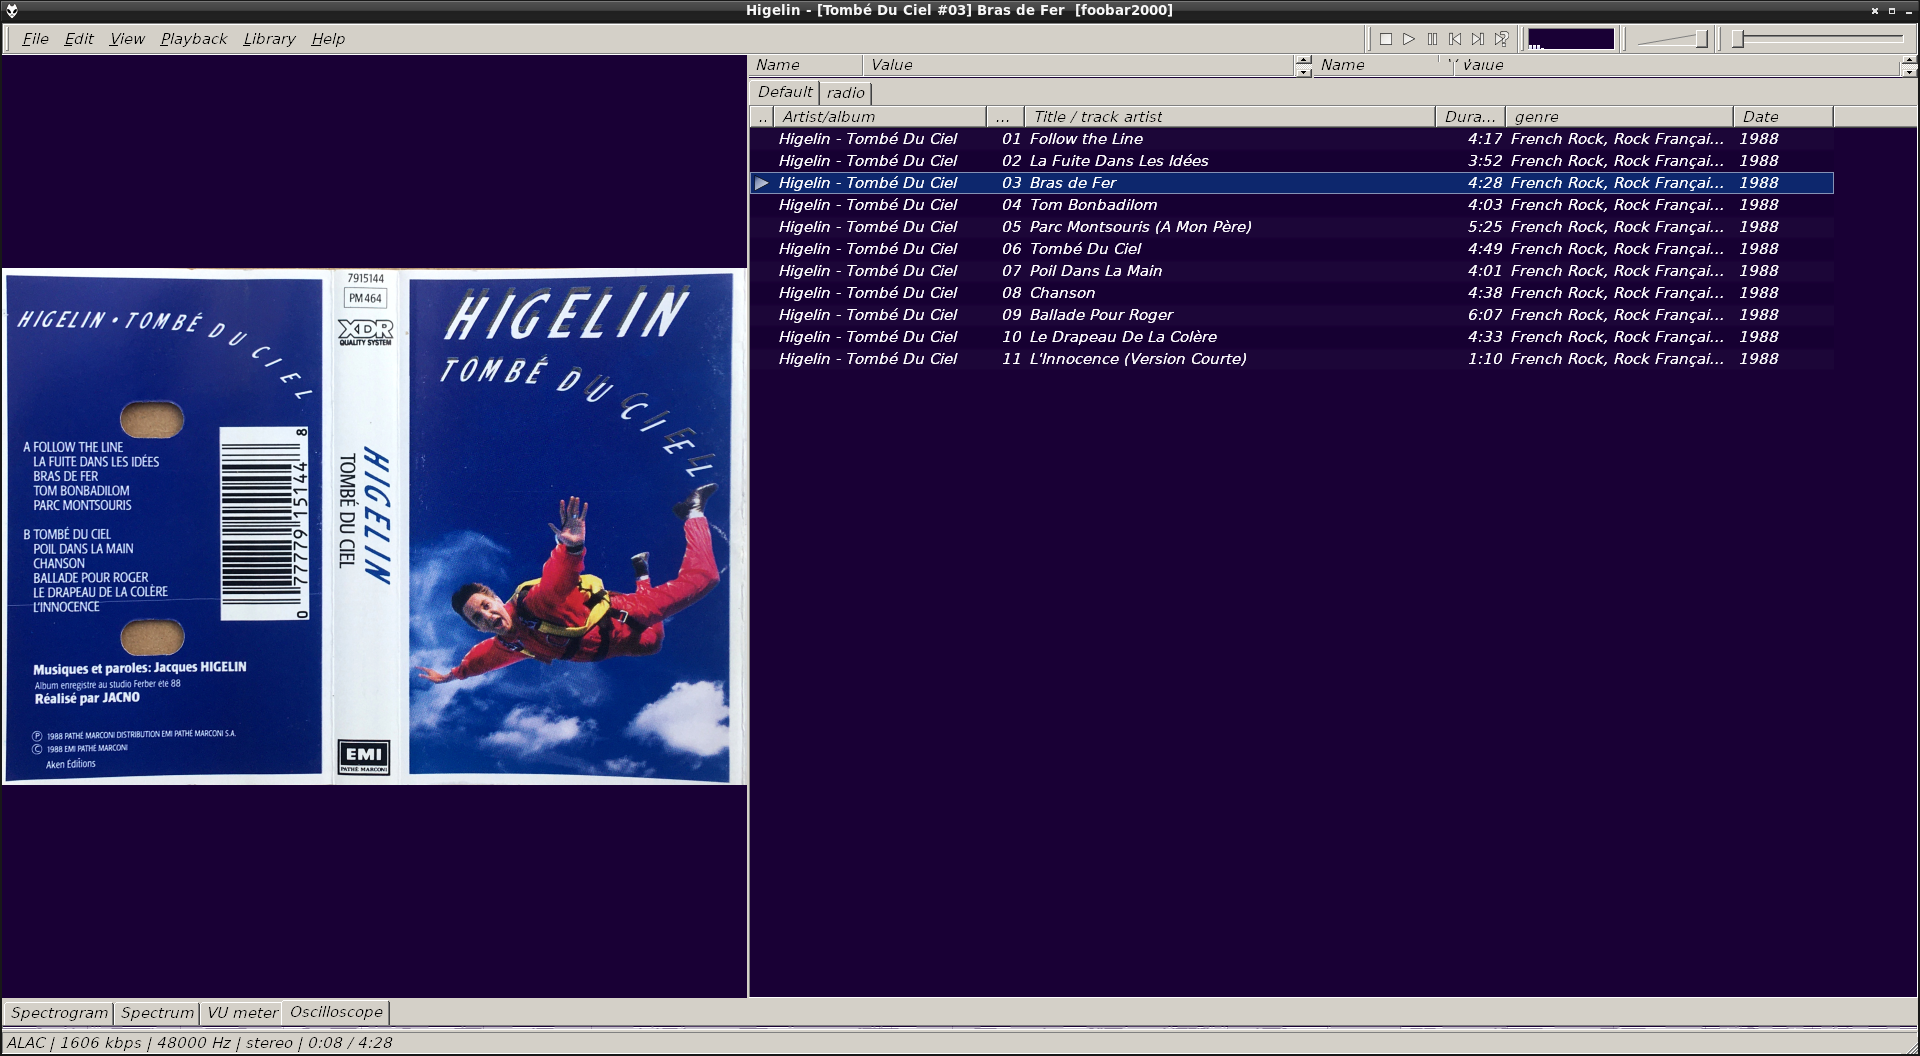
Task: Skip to the next track
Action: coord(1478,39)
